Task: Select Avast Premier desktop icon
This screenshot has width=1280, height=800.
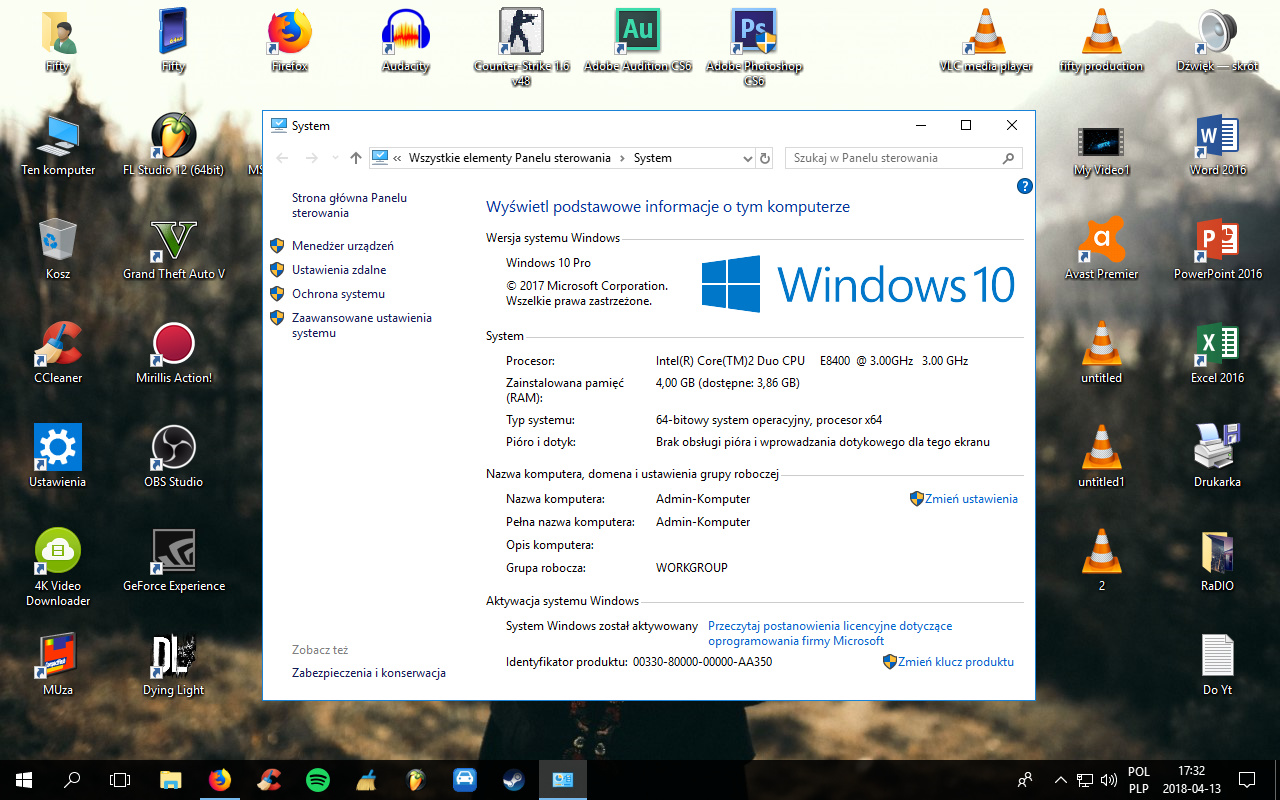Action: 1102,249
